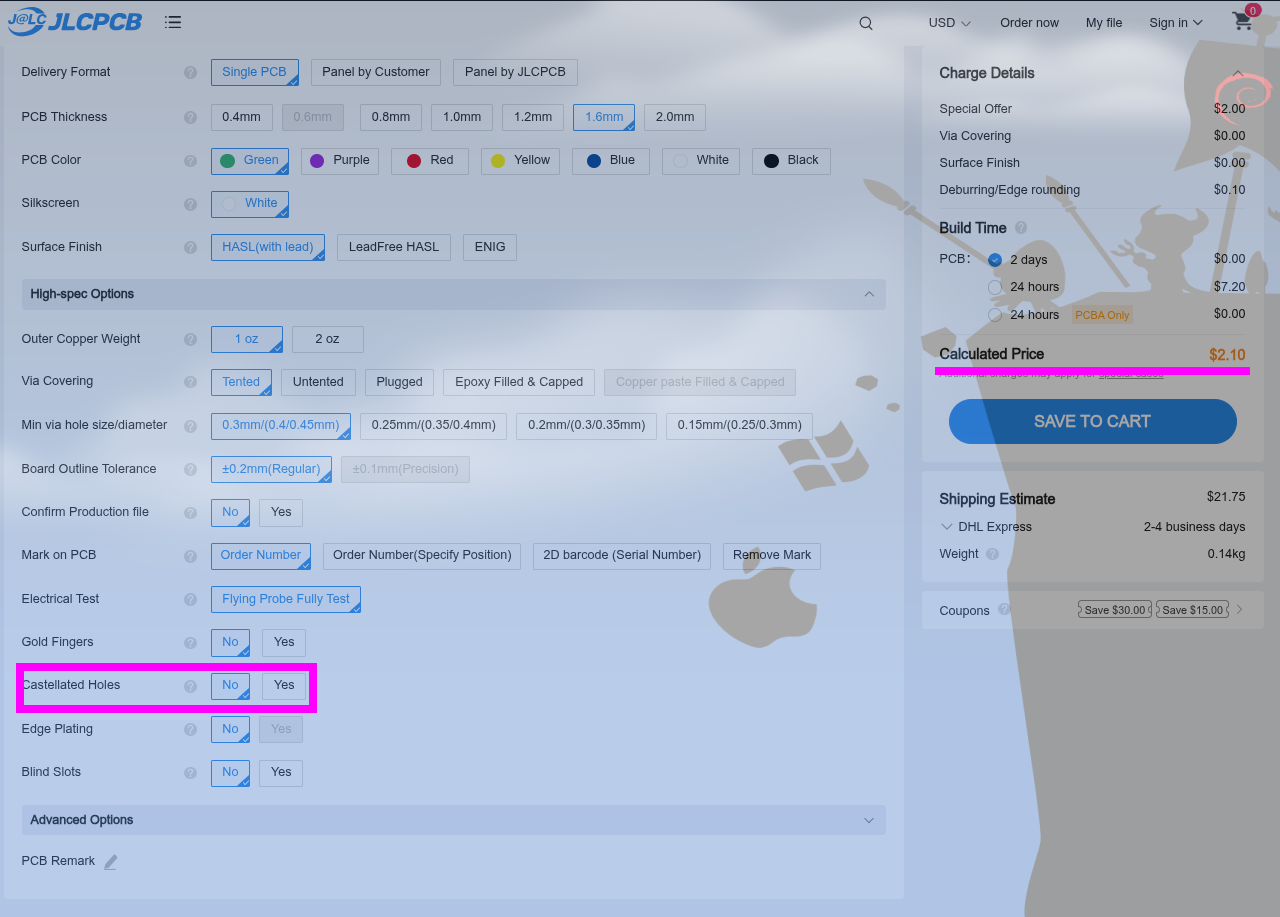The image size is (1280, 917).
Task: Set Castellated Holes to Yes
Action: click(x=284, y=686)
